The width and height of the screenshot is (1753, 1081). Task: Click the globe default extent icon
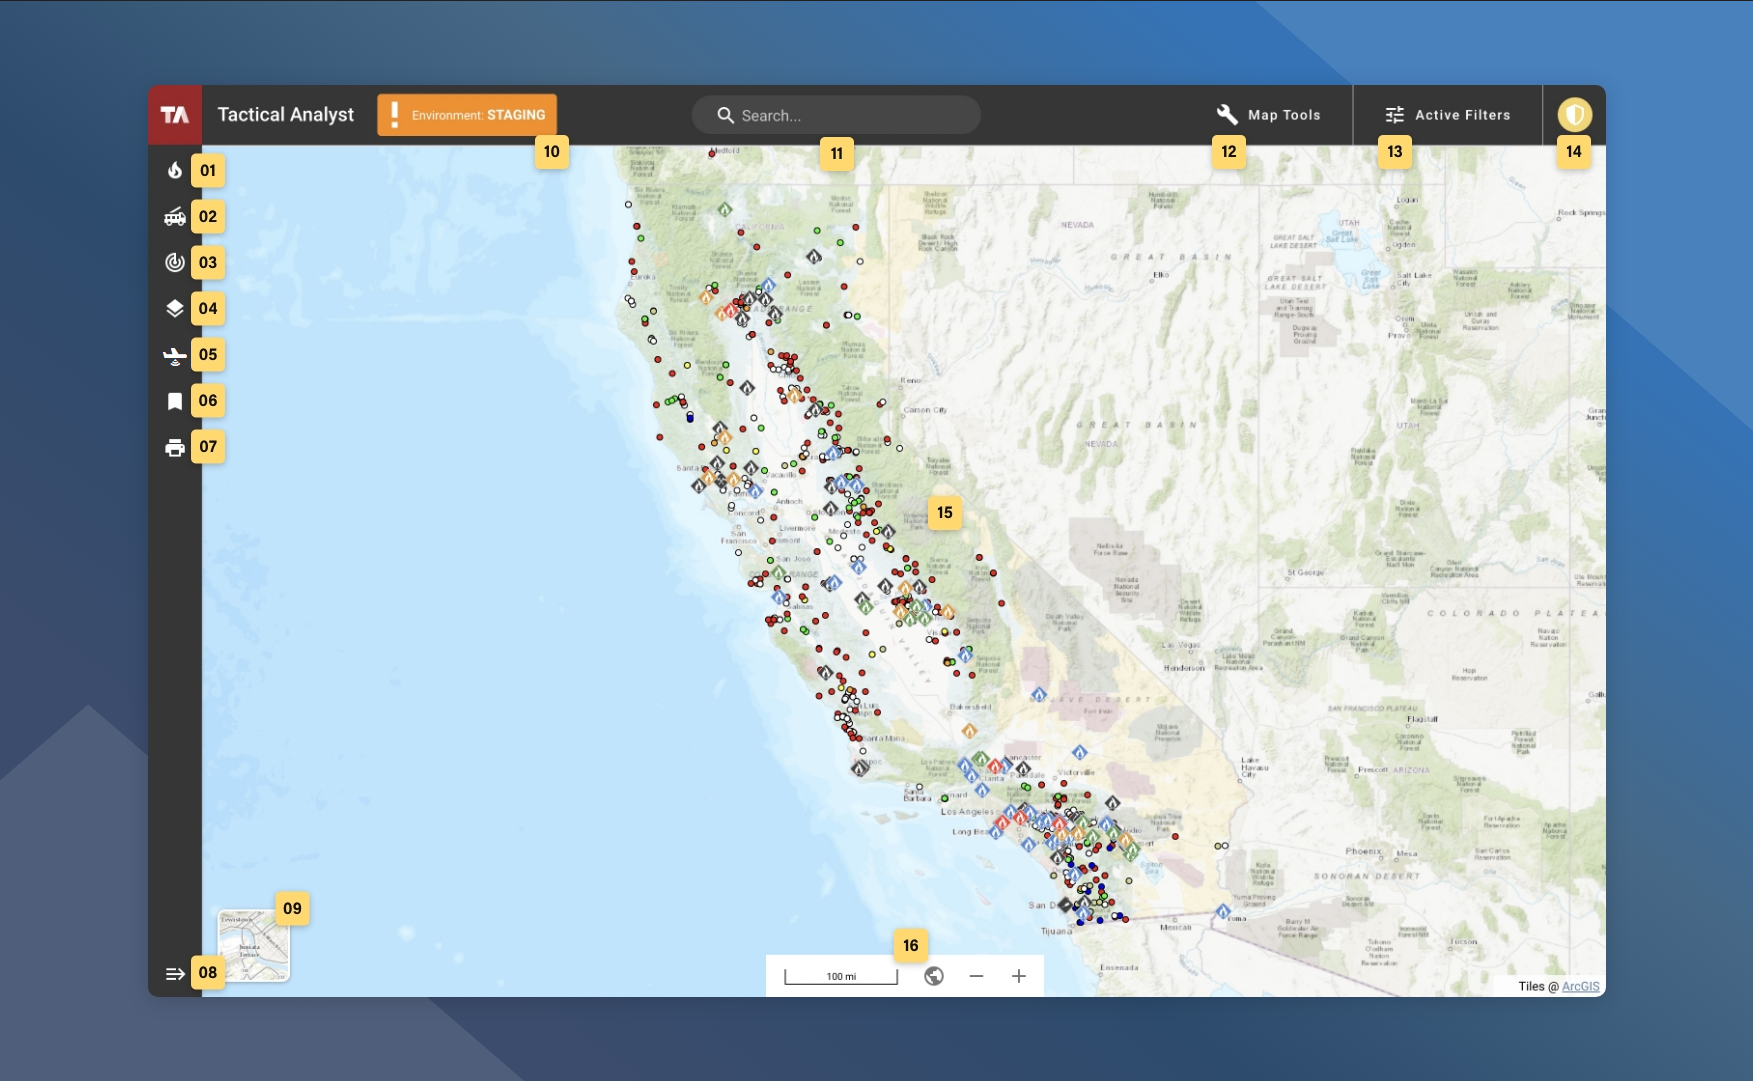point(934,976)
